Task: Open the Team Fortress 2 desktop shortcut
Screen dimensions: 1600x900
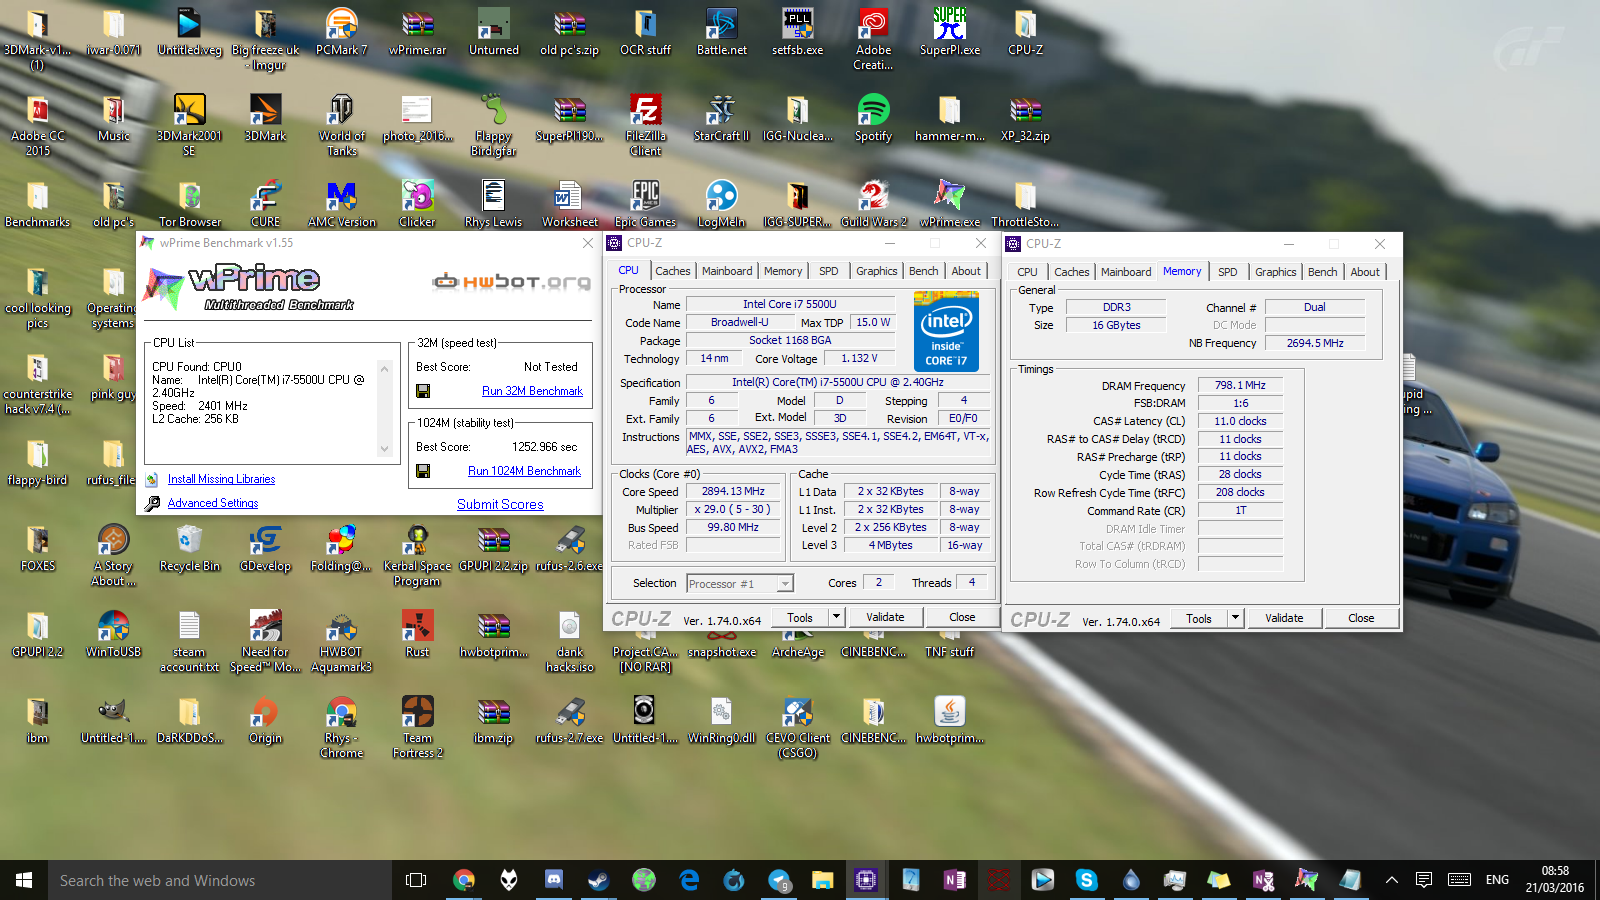Action: click(x=417, y=728)
